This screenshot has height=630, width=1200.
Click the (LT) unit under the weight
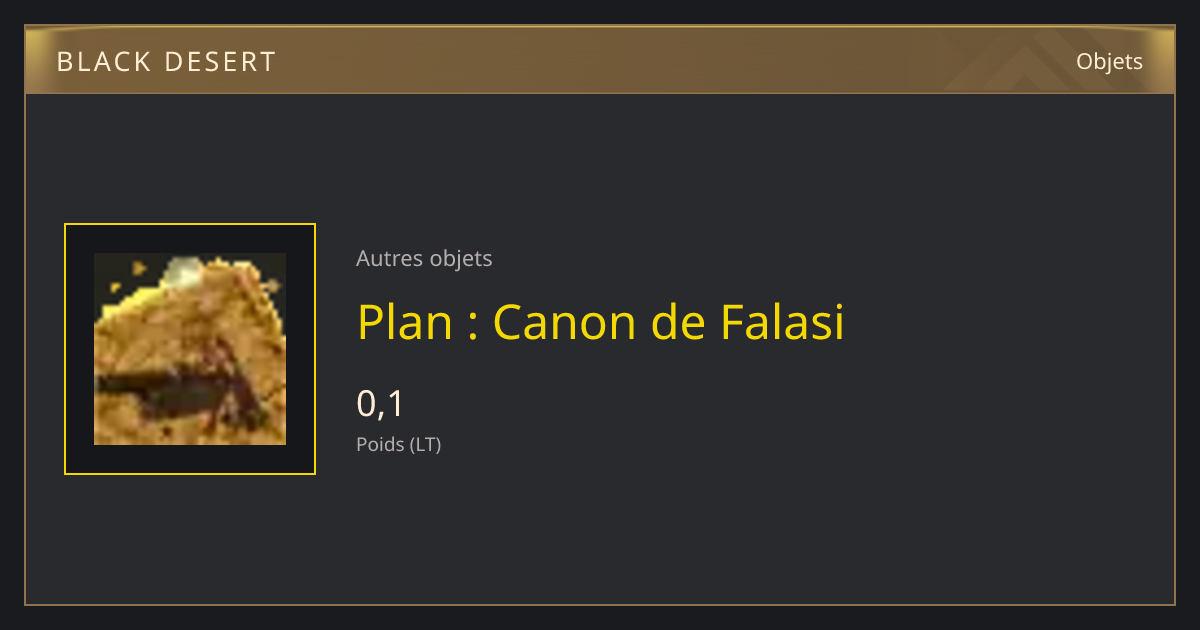click(x=425, y=444)
